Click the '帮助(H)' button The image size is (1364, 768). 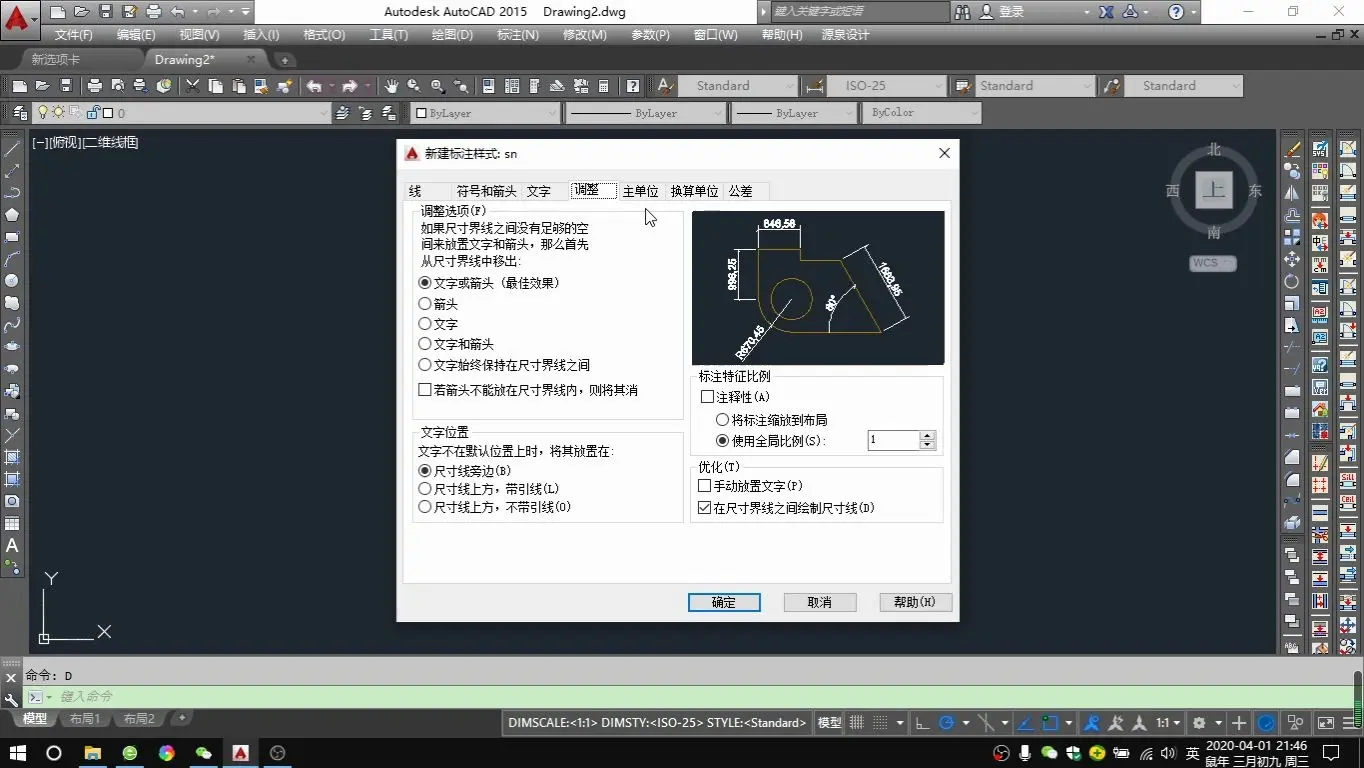[x=915, y=602]
